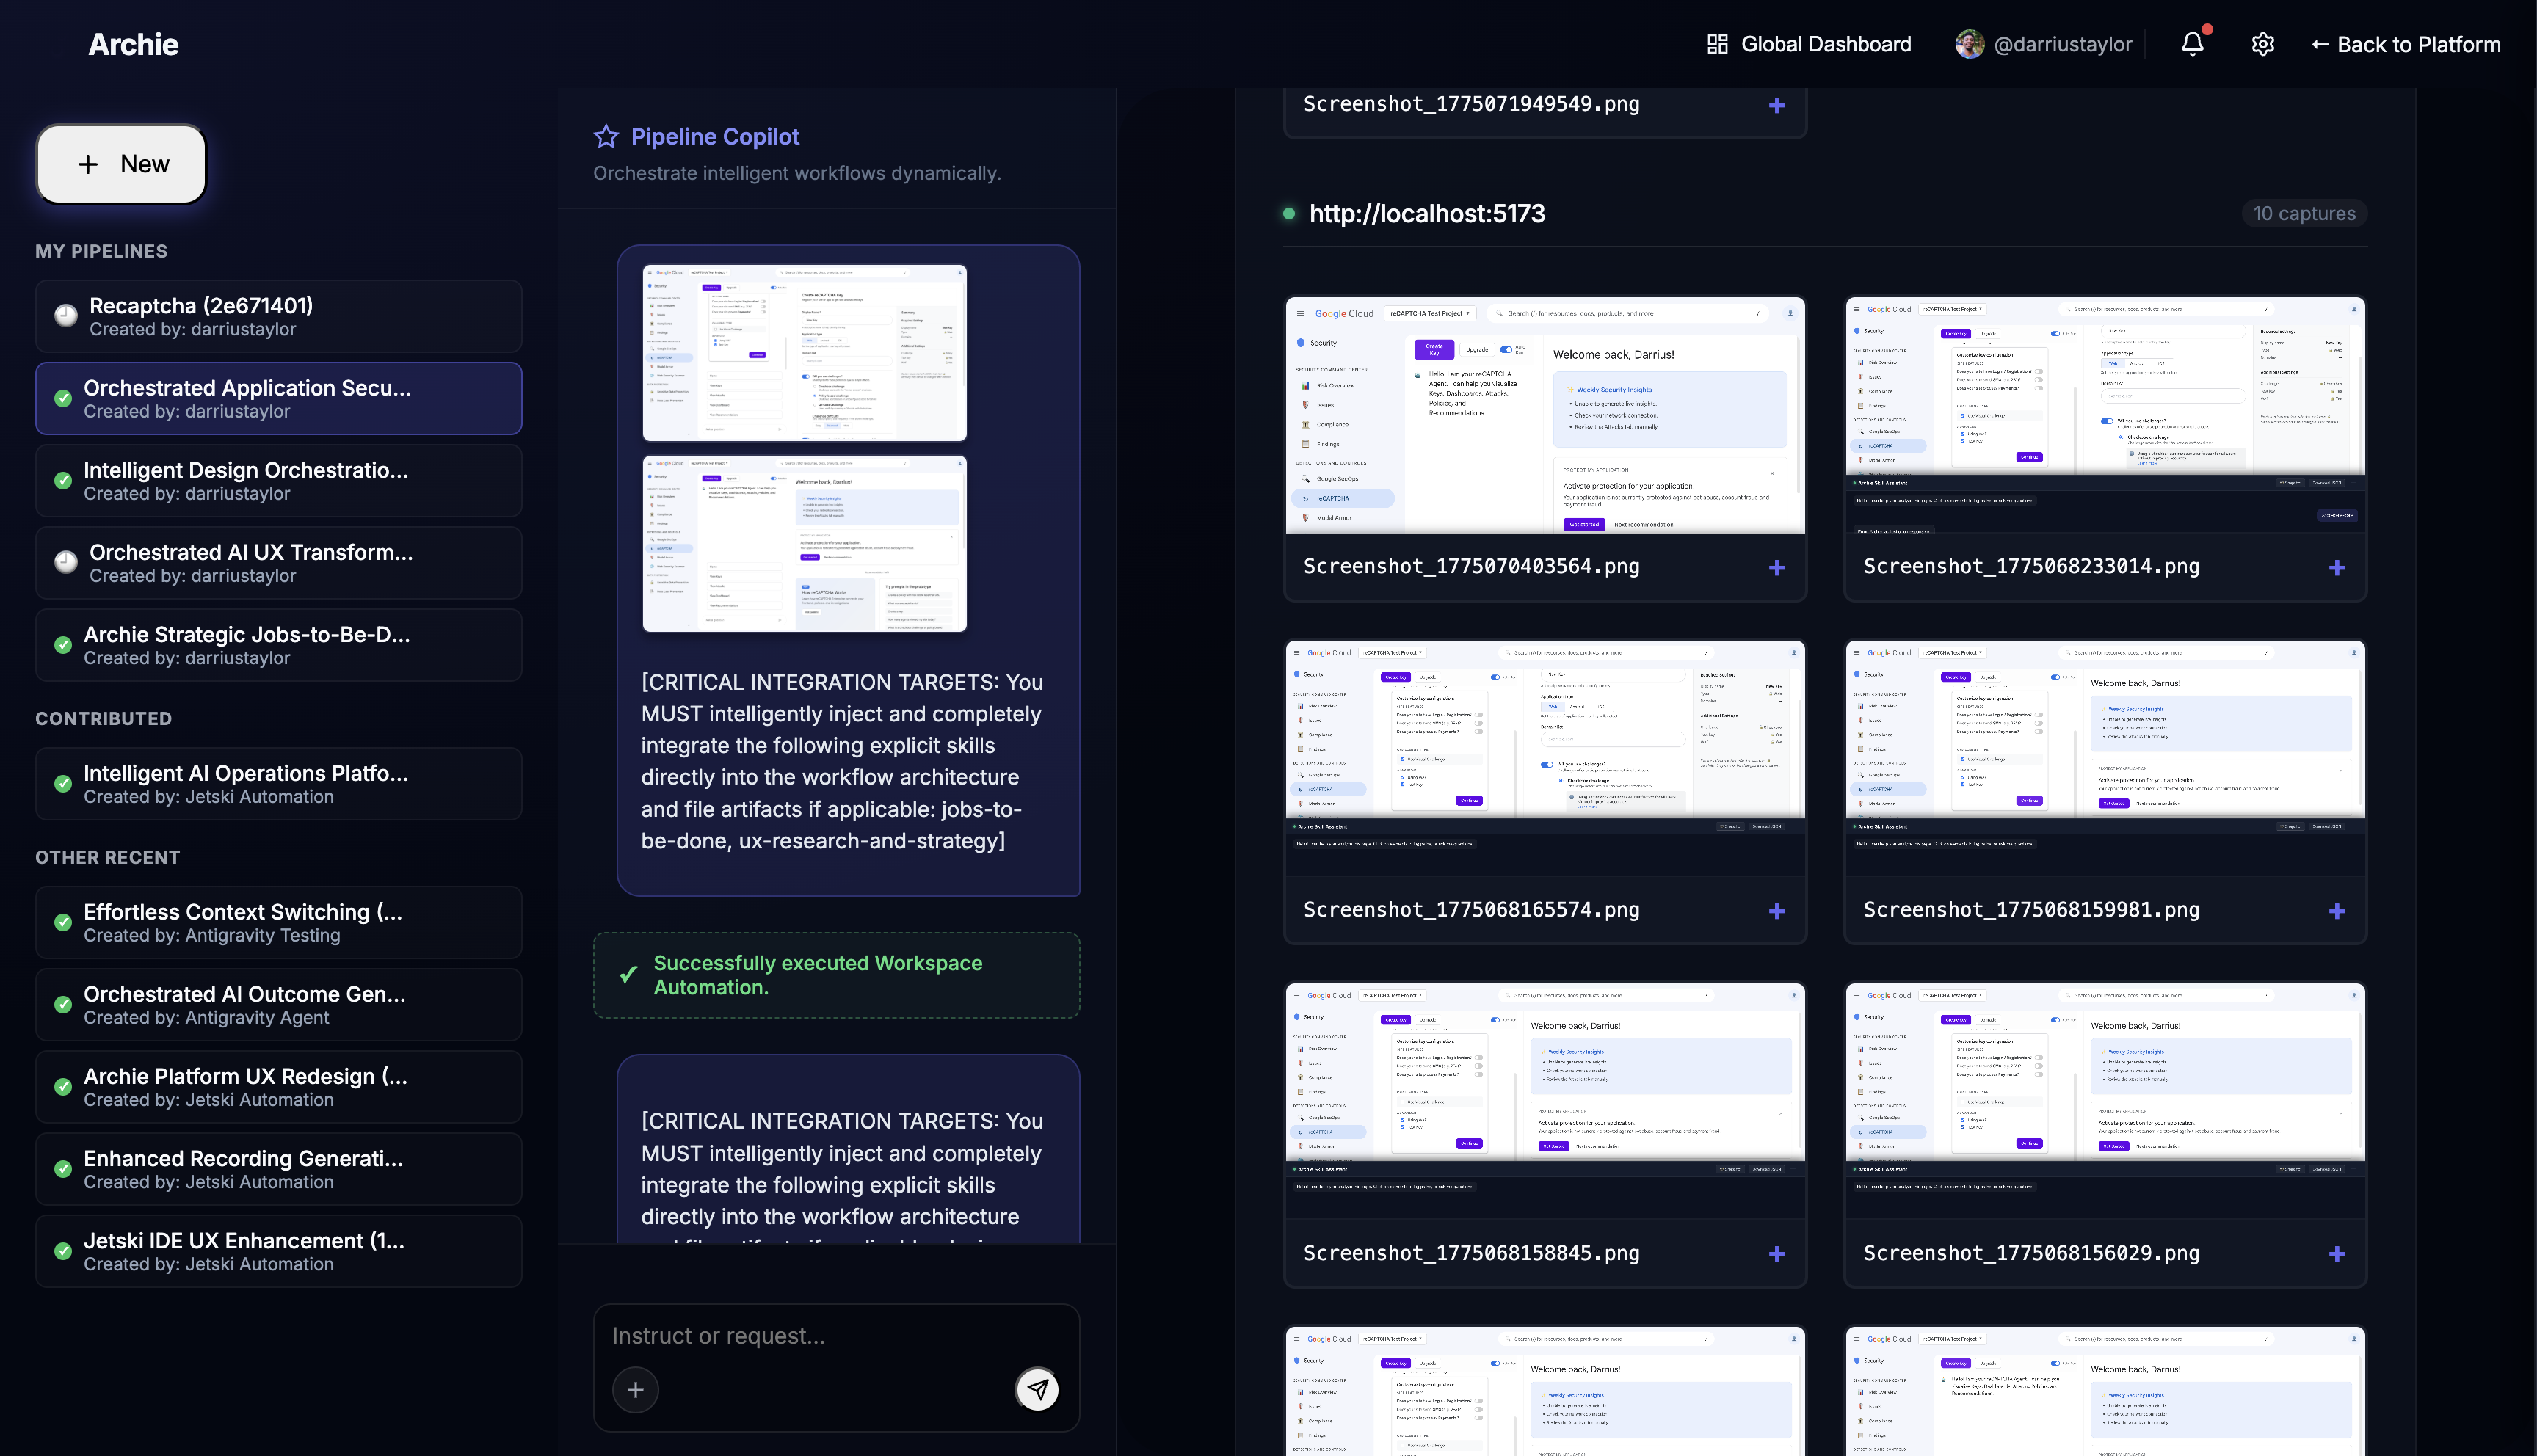Open the lower attached screenshot in chat message
This screenshot has width=2537, height=1456.
(805, 544)
